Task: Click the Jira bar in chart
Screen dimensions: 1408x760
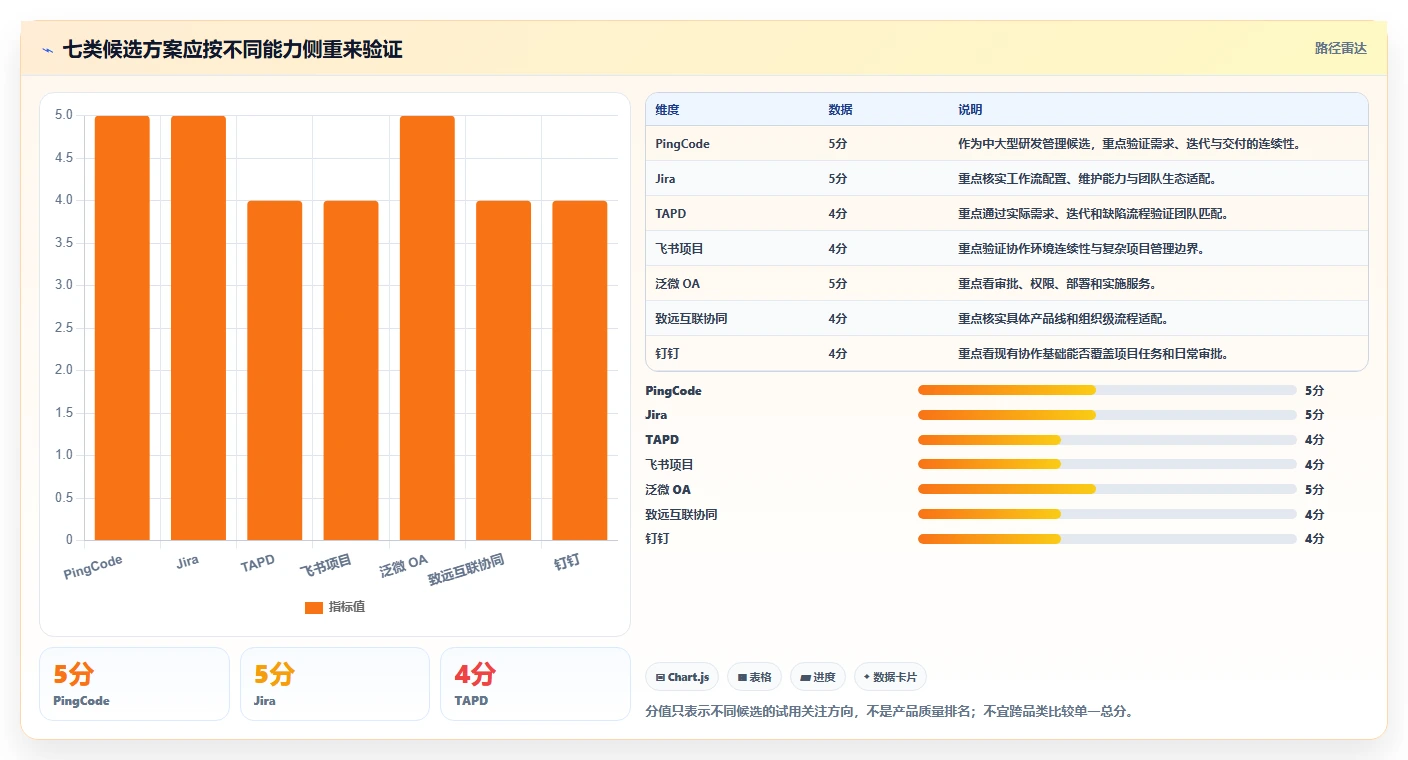Action: click(198, 328)
